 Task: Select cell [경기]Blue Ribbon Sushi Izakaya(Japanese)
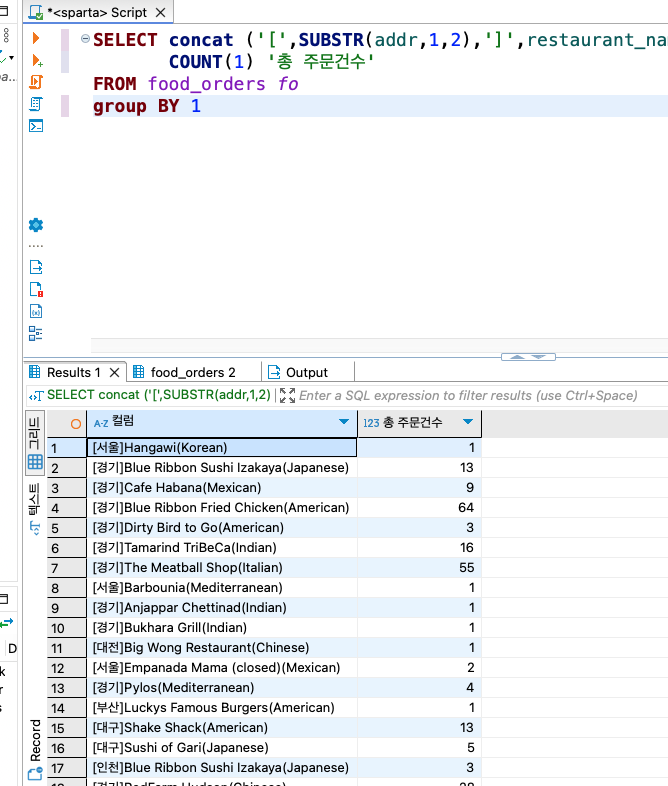(x=222, y=467)
